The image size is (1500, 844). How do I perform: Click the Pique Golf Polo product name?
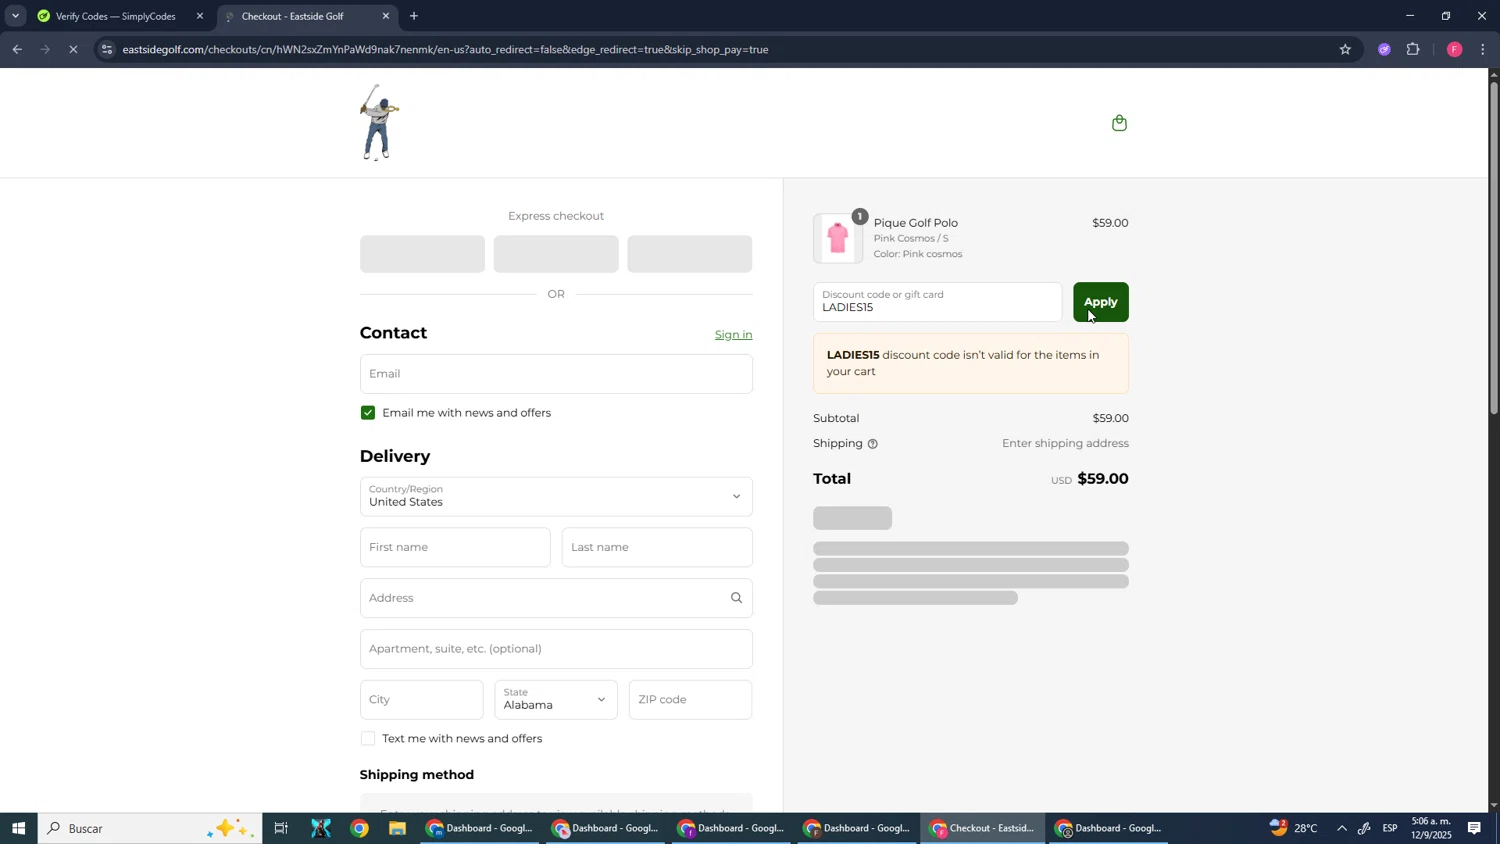click(x=916, y=223)
